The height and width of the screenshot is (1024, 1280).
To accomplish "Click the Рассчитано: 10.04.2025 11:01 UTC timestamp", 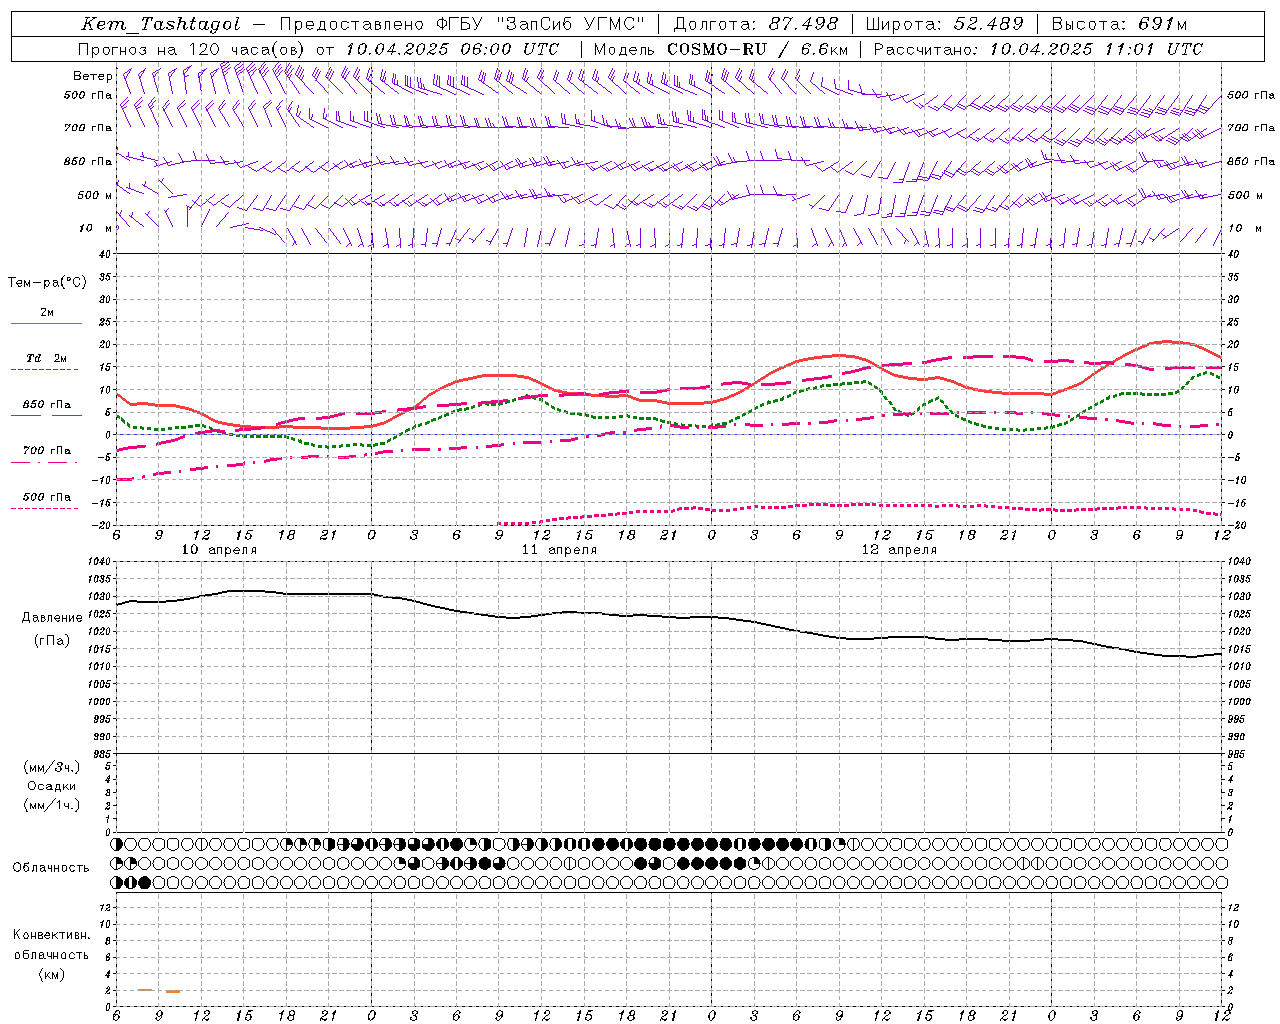I will (1038, 49).
